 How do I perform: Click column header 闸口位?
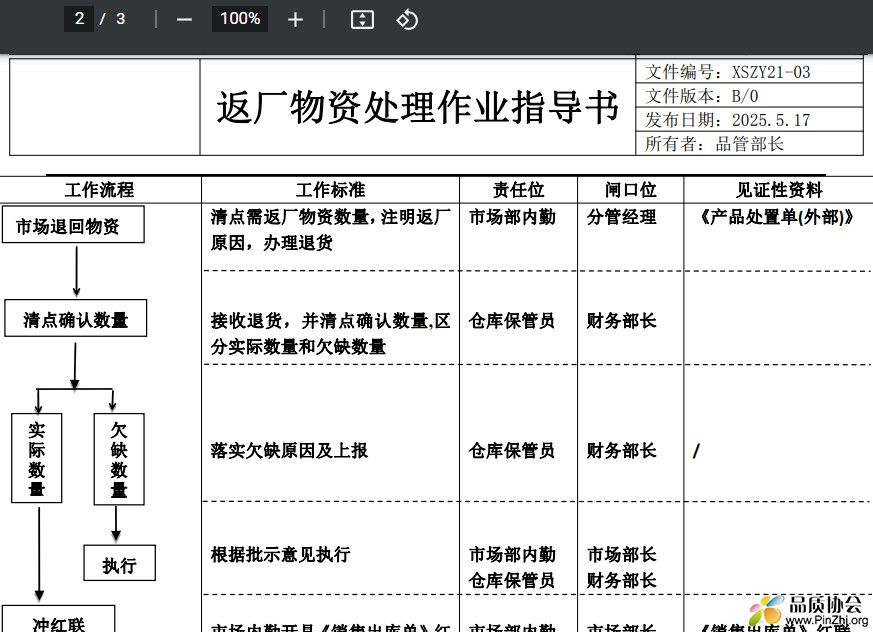tap(631, 190)
